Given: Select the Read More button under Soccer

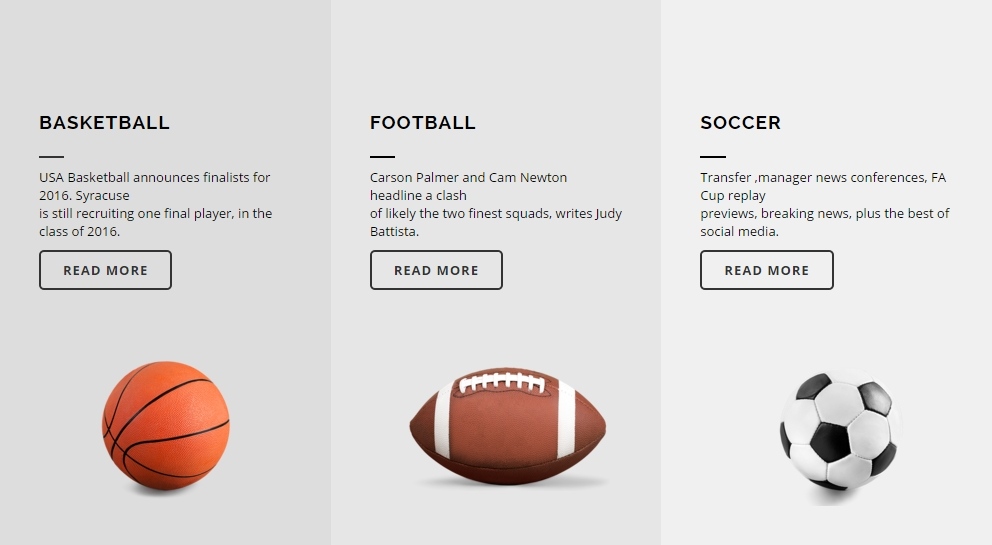Looking at the screenshot, I should pyautogui.click(x=766, y=270).
